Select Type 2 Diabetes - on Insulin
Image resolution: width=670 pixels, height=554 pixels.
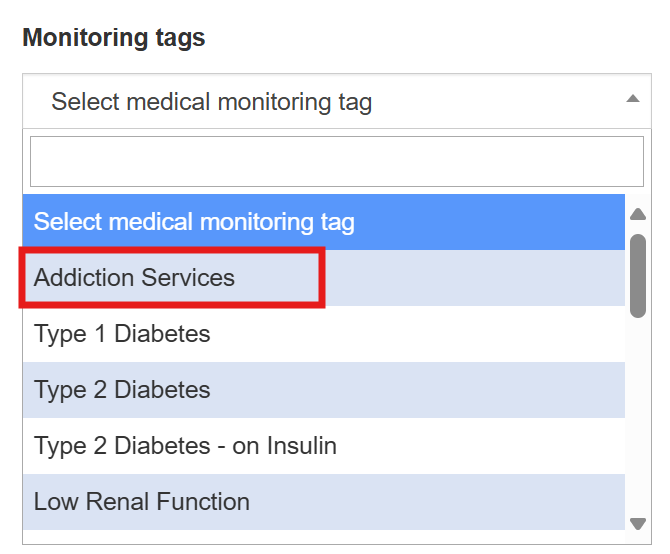(x=185, y=446)
